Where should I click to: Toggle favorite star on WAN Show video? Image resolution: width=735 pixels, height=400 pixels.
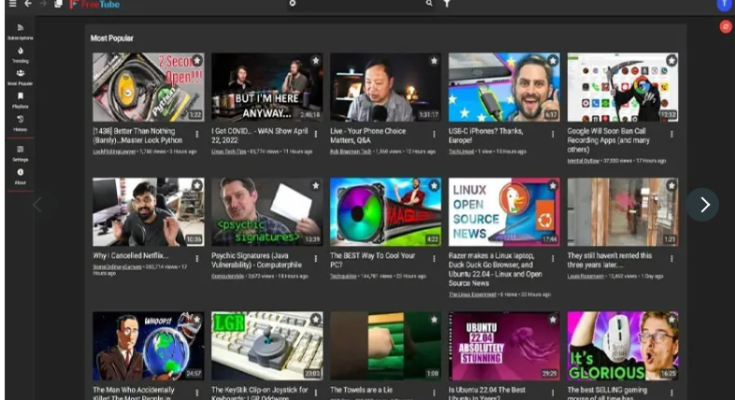click(315, 61)
